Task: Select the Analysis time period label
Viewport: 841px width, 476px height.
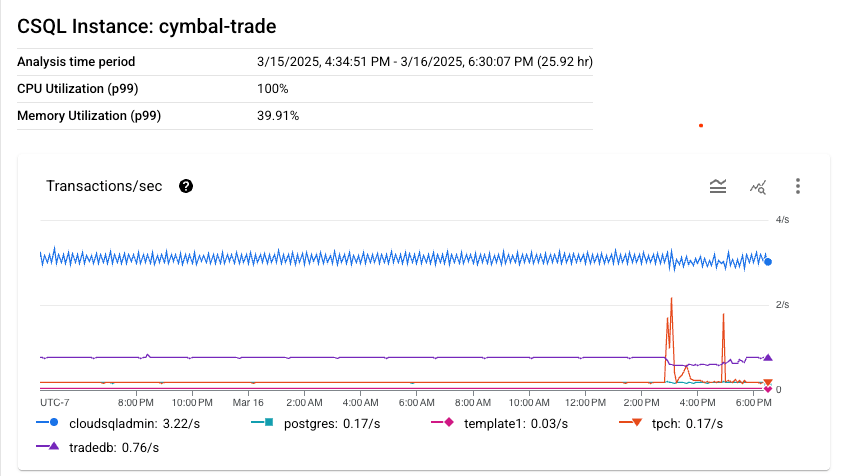Action: point(76,62)
